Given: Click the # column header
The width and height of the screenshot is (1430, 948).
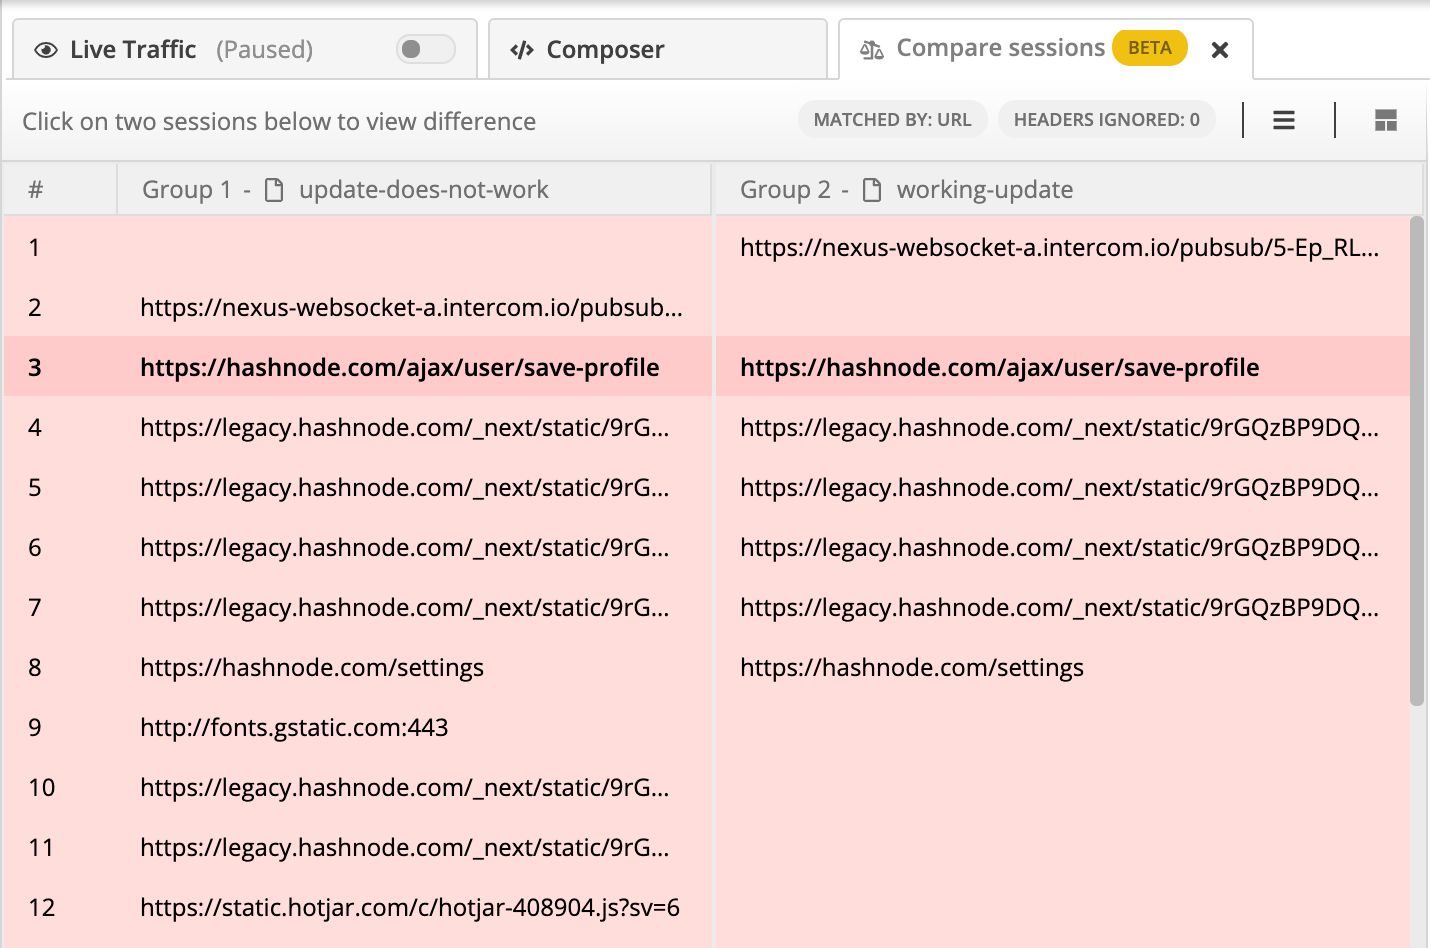Looking at the screenshot, I should pyautogui.click(x=60, y=189).
